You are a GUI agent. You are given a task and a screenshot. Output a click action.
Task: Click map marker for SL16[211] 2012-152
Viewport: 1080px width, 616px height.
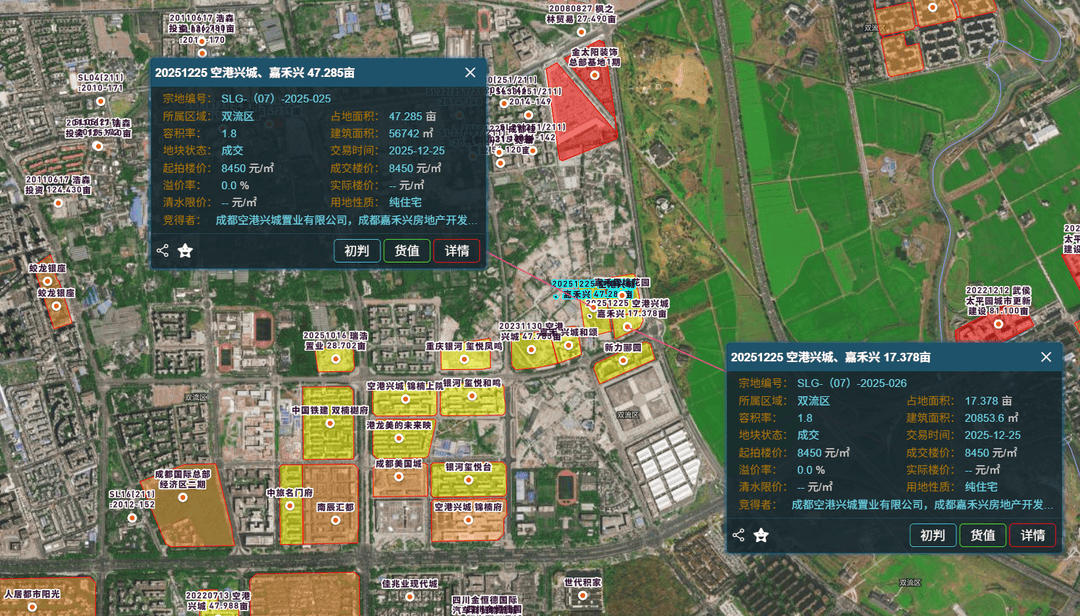132,517
